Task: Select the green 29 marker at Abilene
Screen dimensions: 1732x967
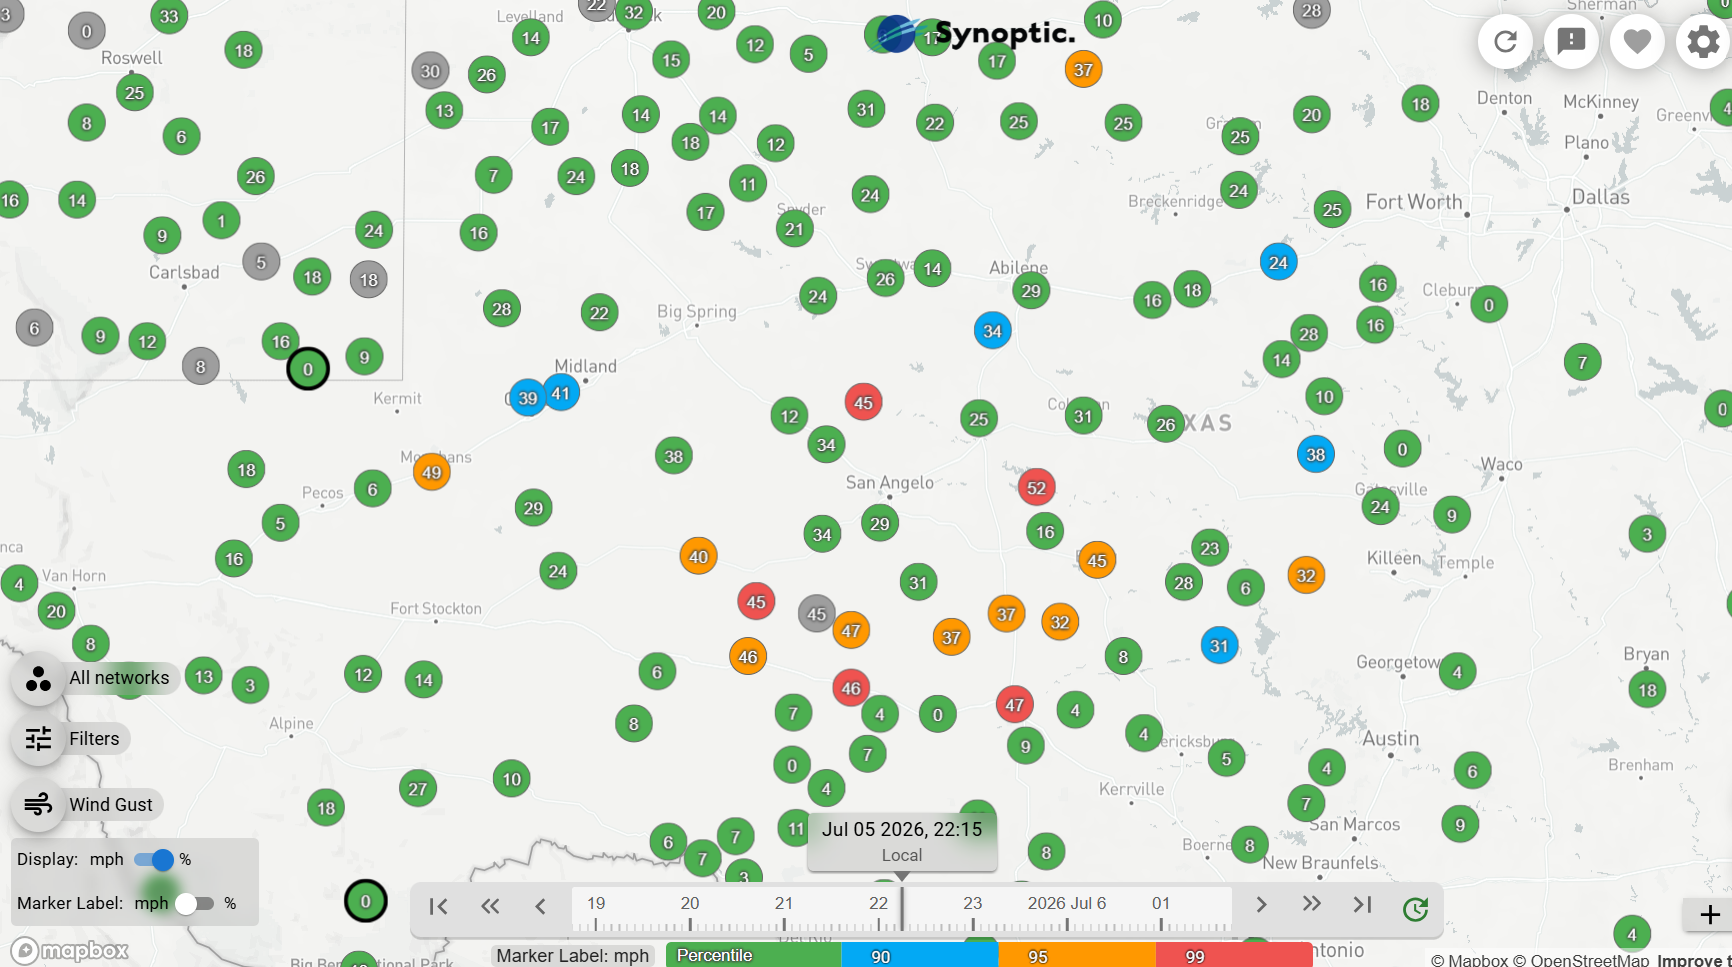Action: pos(1031,291)
